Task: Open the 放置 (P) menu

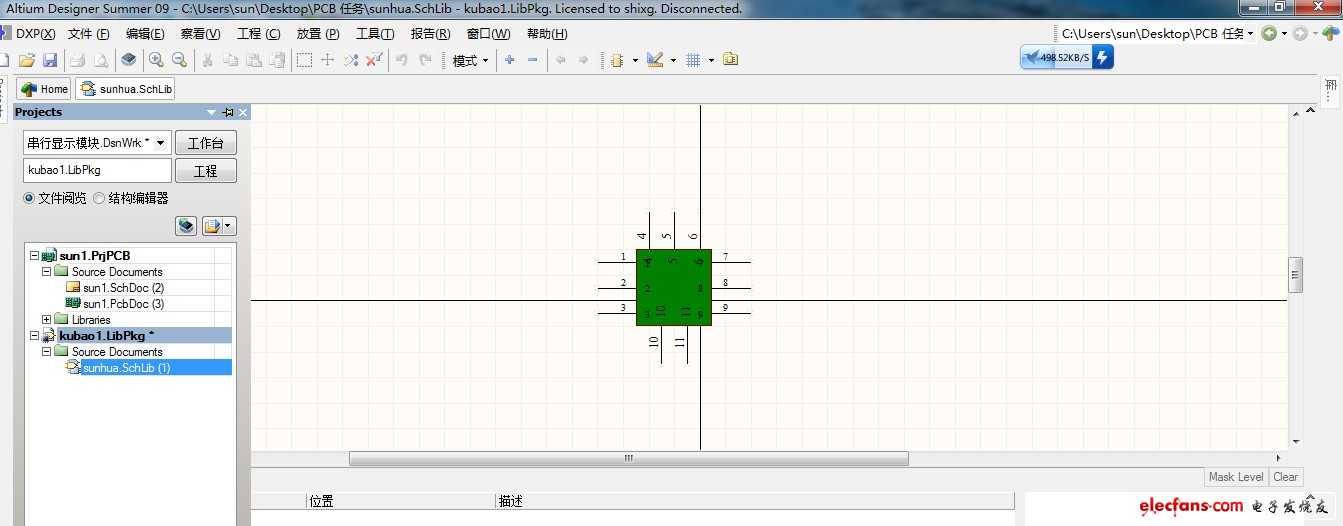Action: click(x=318, y=34)
